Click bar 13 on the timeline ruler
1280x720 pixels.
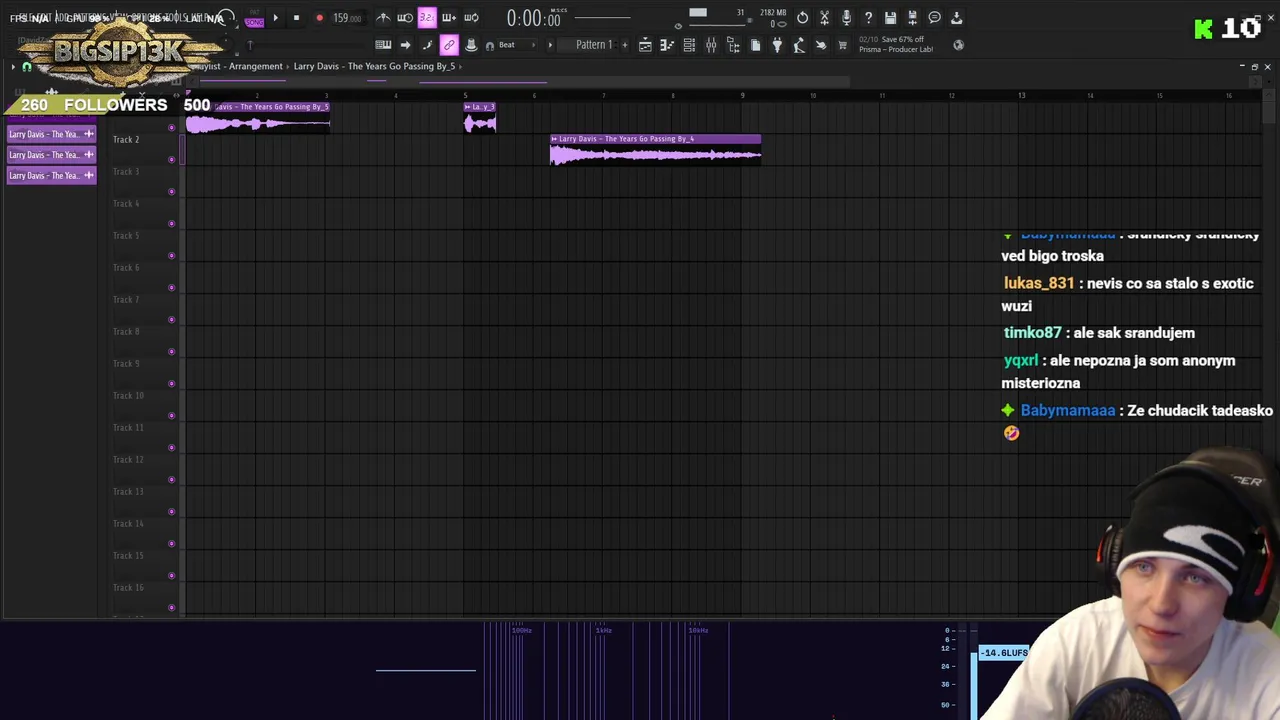tap(1021, 95)
